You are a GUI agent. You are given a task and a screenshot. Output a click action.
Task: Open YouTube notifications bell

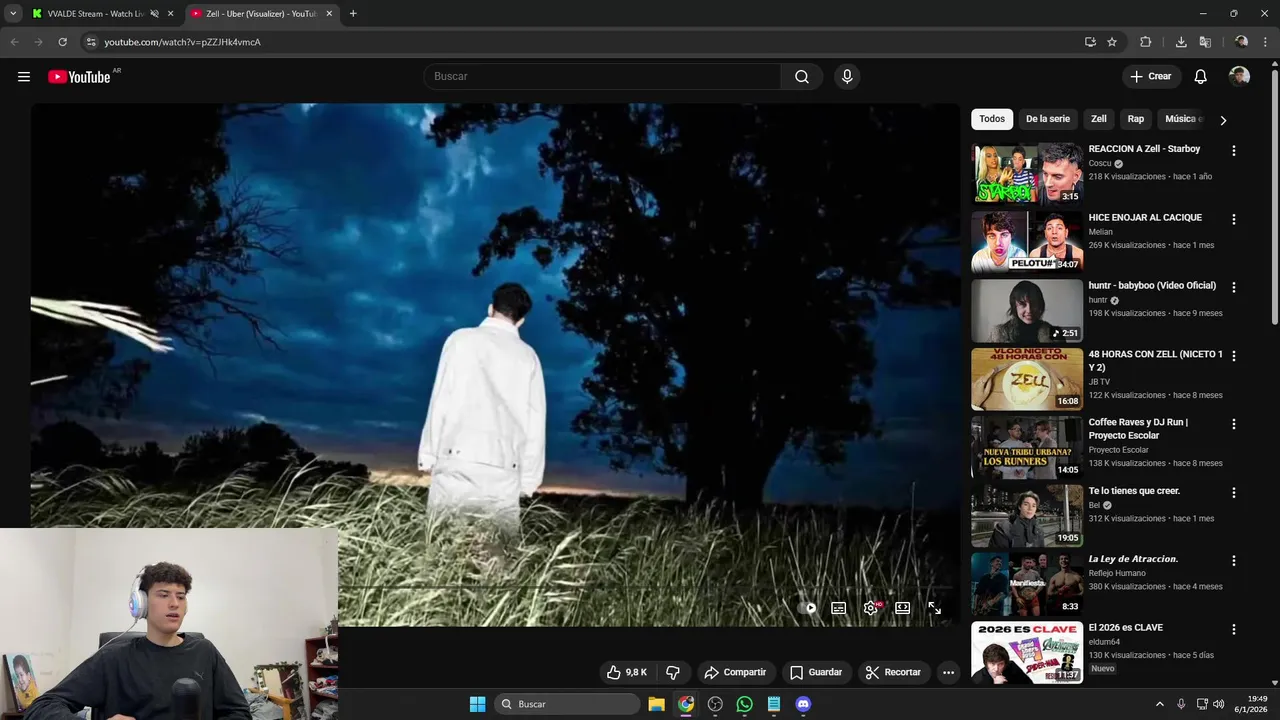point(1201,77)
